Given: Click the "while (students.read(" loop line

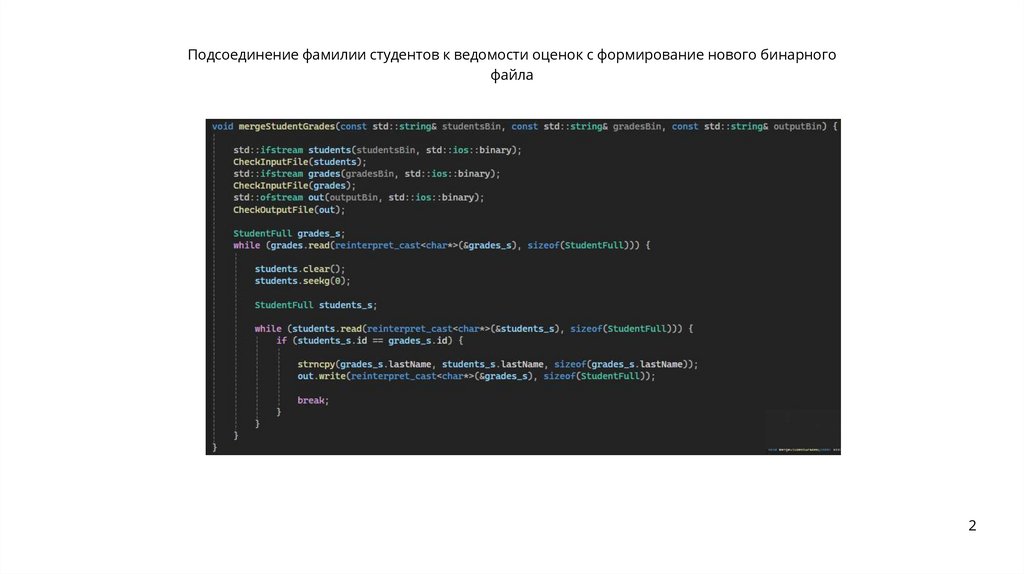Looking at the screenshot, I should (473, 328).
